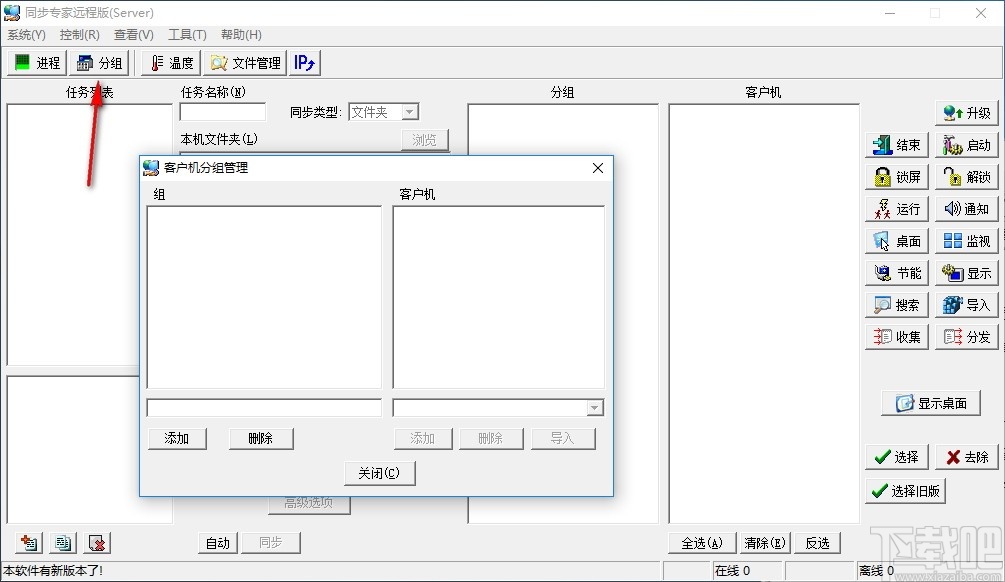The height and width of the screenshot is (582, 1005).
Task: Click the 分发 distribute icon
Action: coord(965,336)
